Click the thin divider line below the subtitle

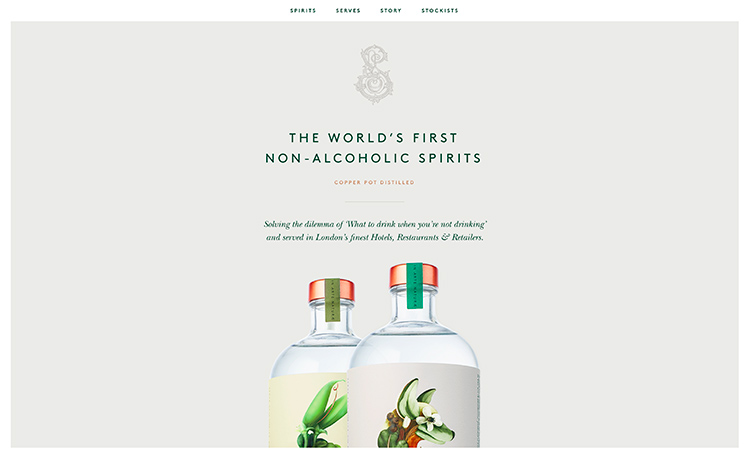pyautogui.click(x=375, y=202)
